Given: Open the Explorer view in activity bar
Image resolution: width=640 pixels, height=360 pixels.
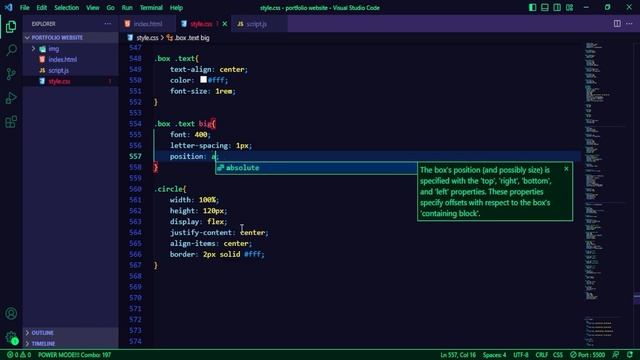Looking at the screenshot, I should 11,27.
